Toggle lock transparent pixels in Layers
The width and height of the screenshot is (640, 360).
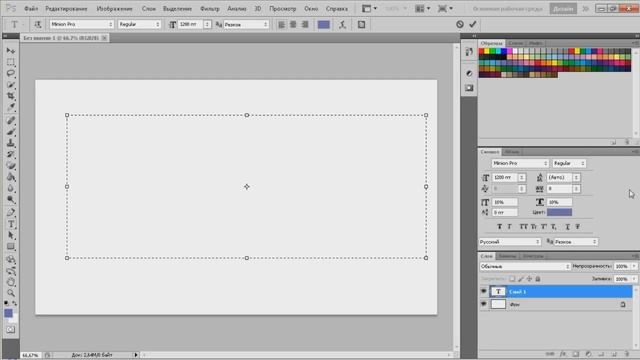click(512, 279)
